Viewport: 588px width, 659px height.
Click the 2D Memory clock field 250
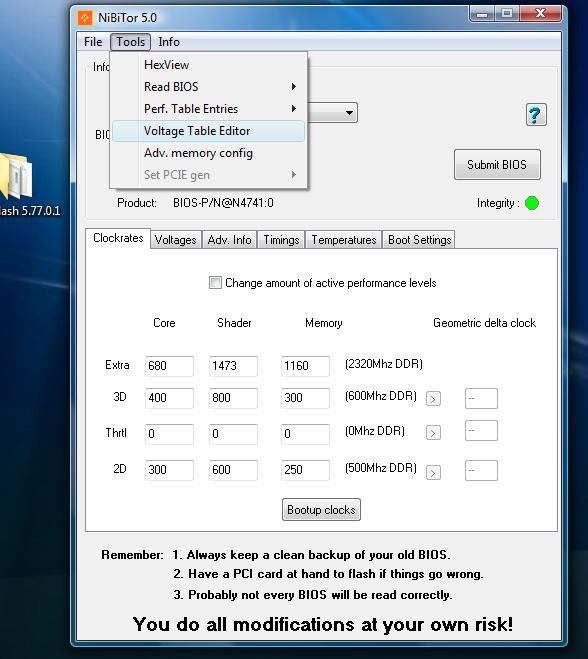305,469
